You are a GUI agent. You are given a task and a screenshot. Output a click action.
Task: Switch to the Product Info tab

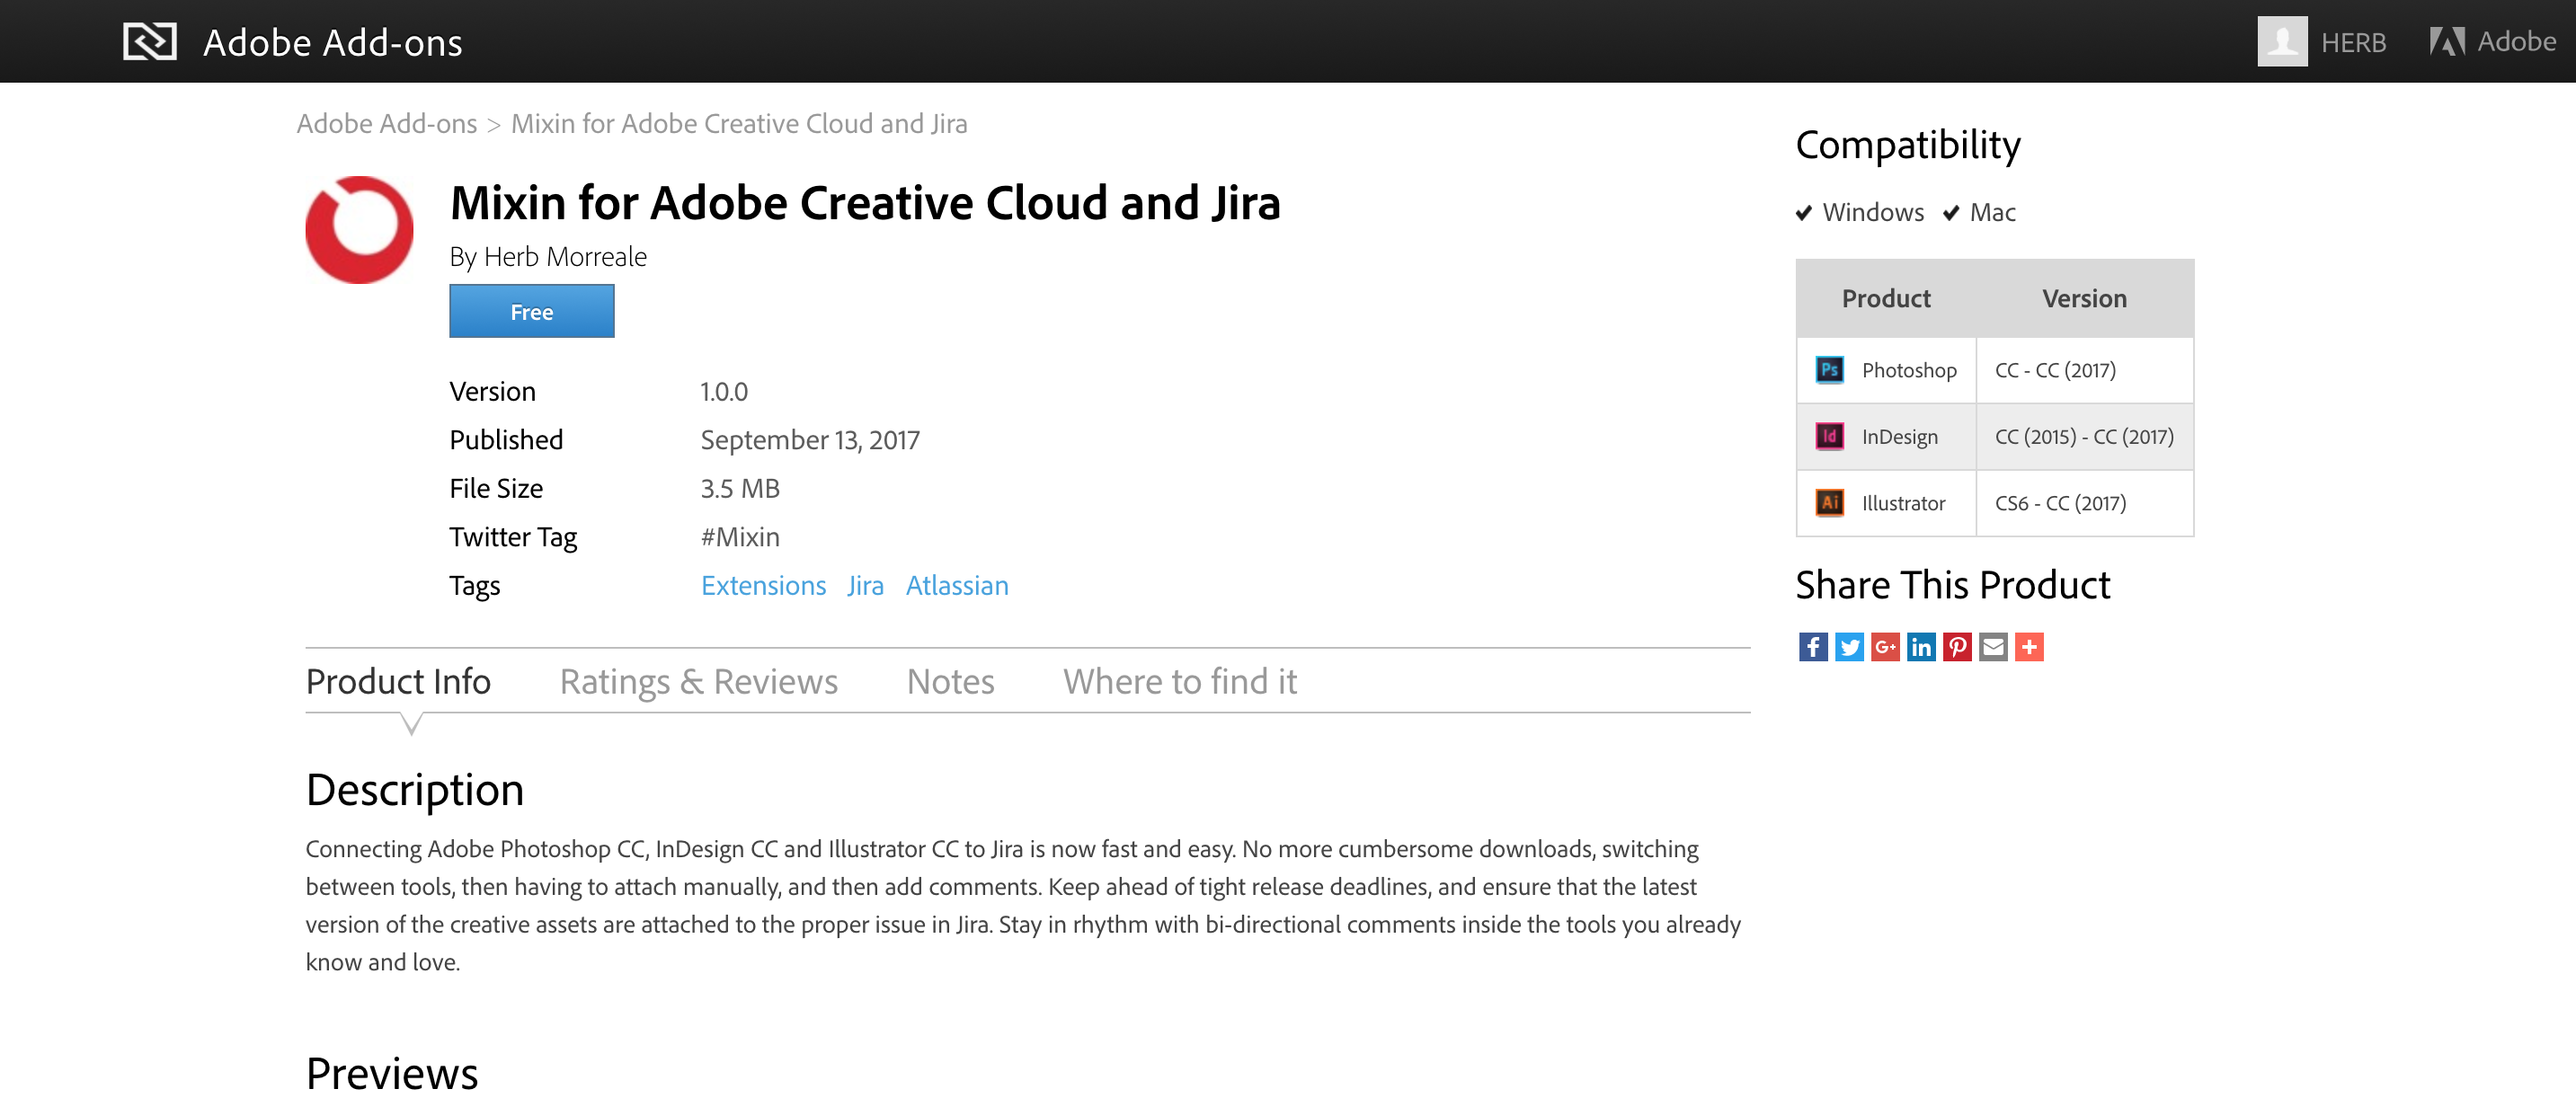[398, 681]
